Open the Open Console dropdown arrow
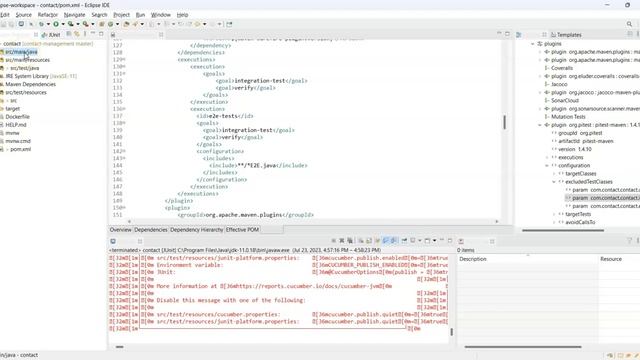640x360 pixels. coord(434,241)
